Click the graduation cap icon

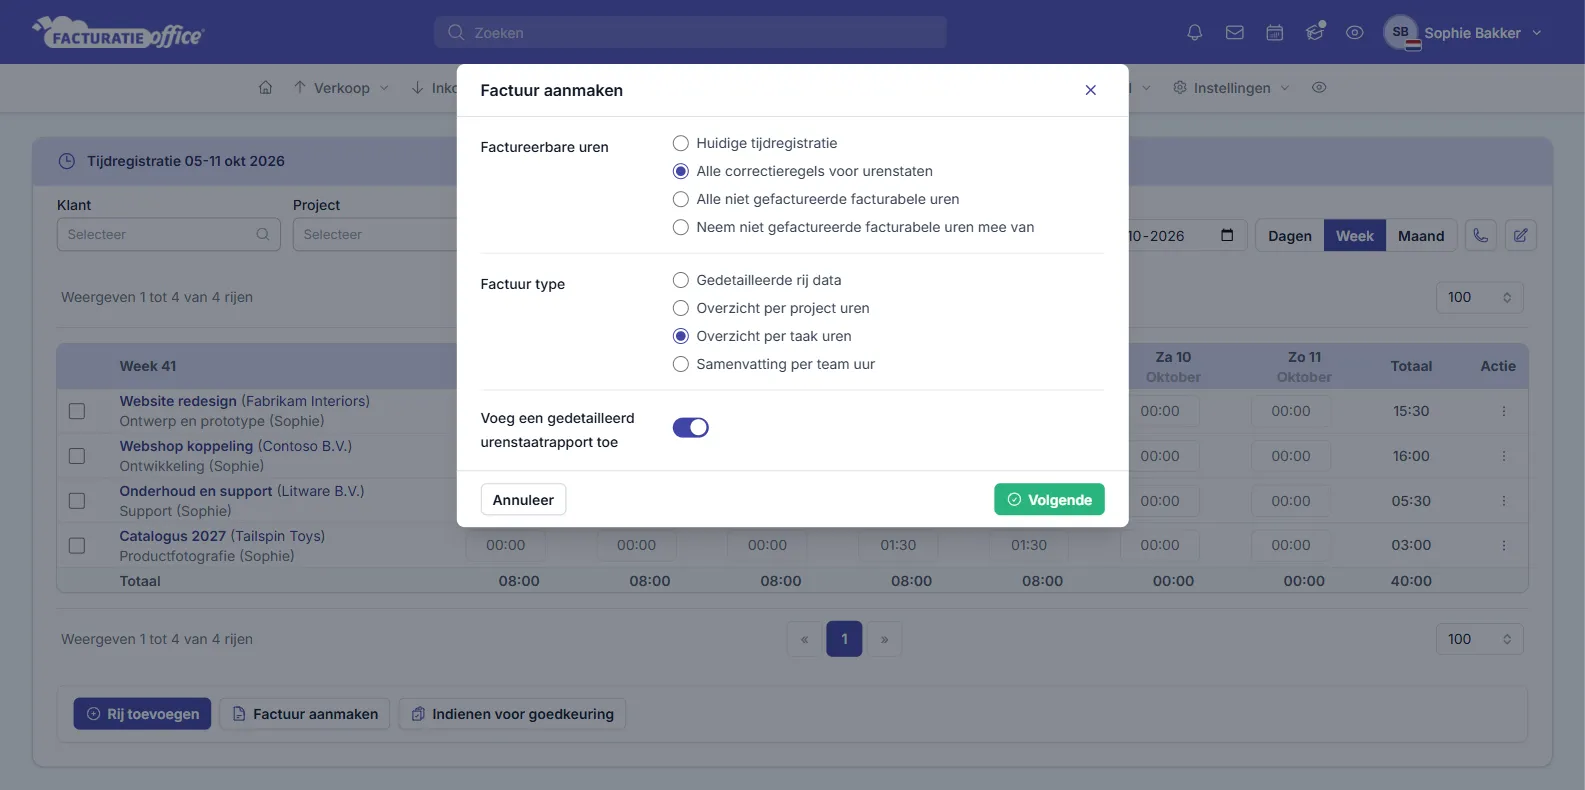coord(1315,32)
